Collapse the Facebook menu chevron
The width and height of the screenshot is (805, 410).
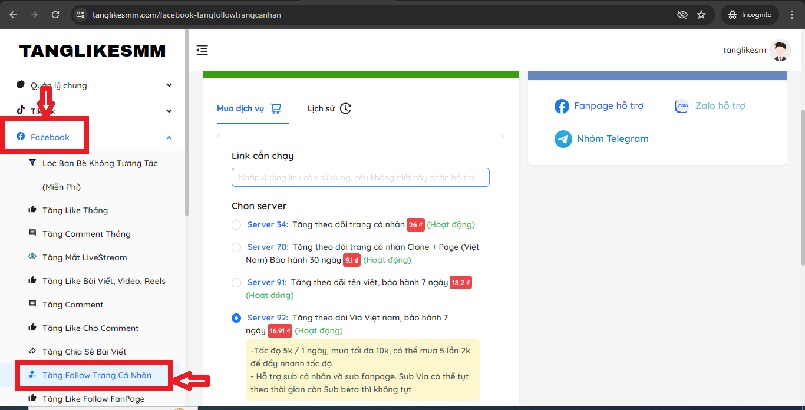pos(169,137)
